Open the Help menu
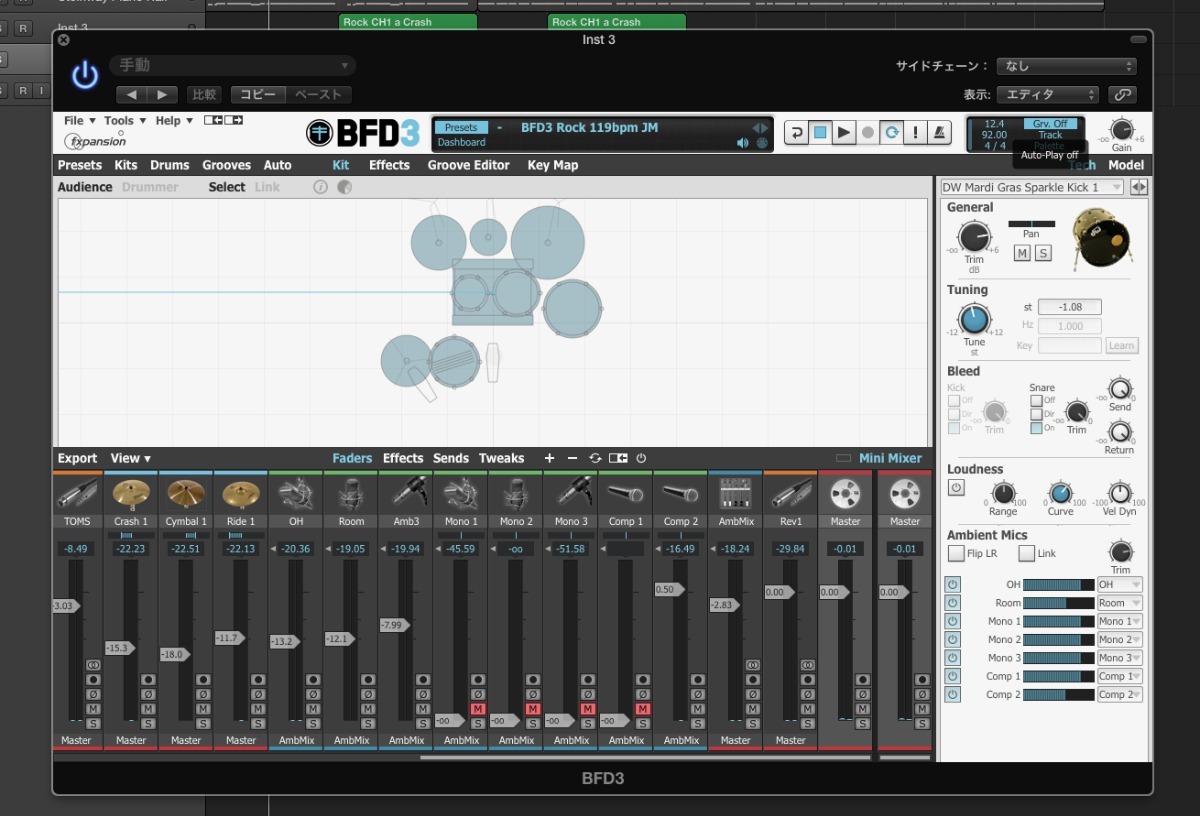The image size is (1200, 816). 174,121
